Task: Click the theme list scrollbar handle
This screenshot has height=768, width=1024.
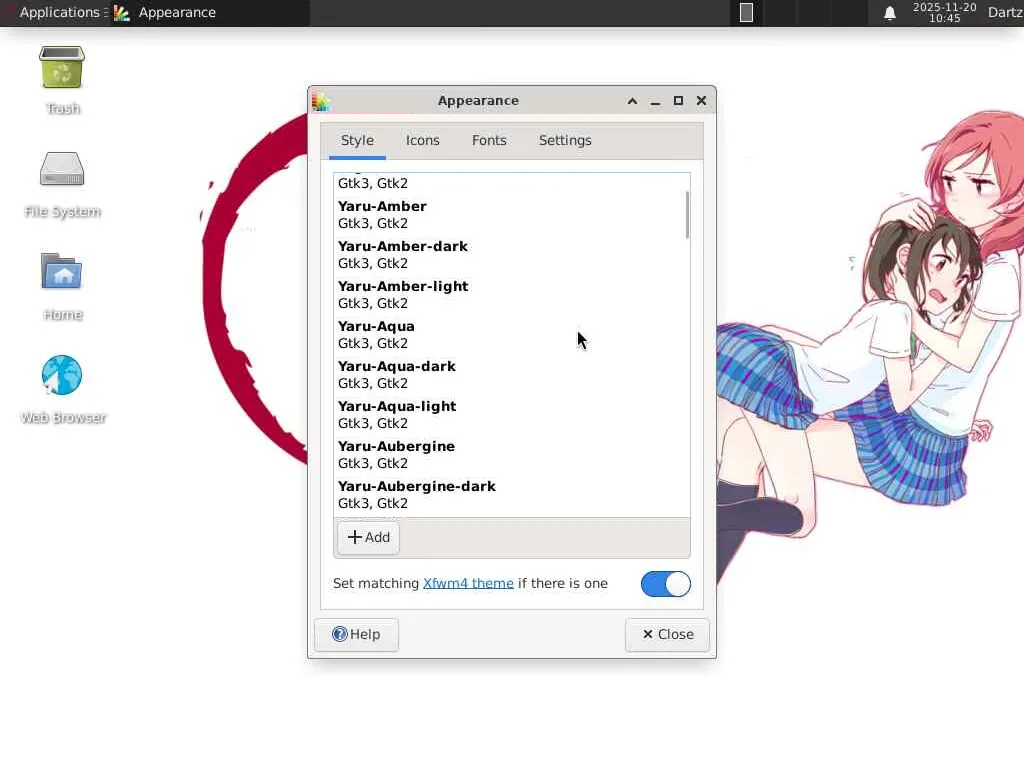Action: point(687,215)
